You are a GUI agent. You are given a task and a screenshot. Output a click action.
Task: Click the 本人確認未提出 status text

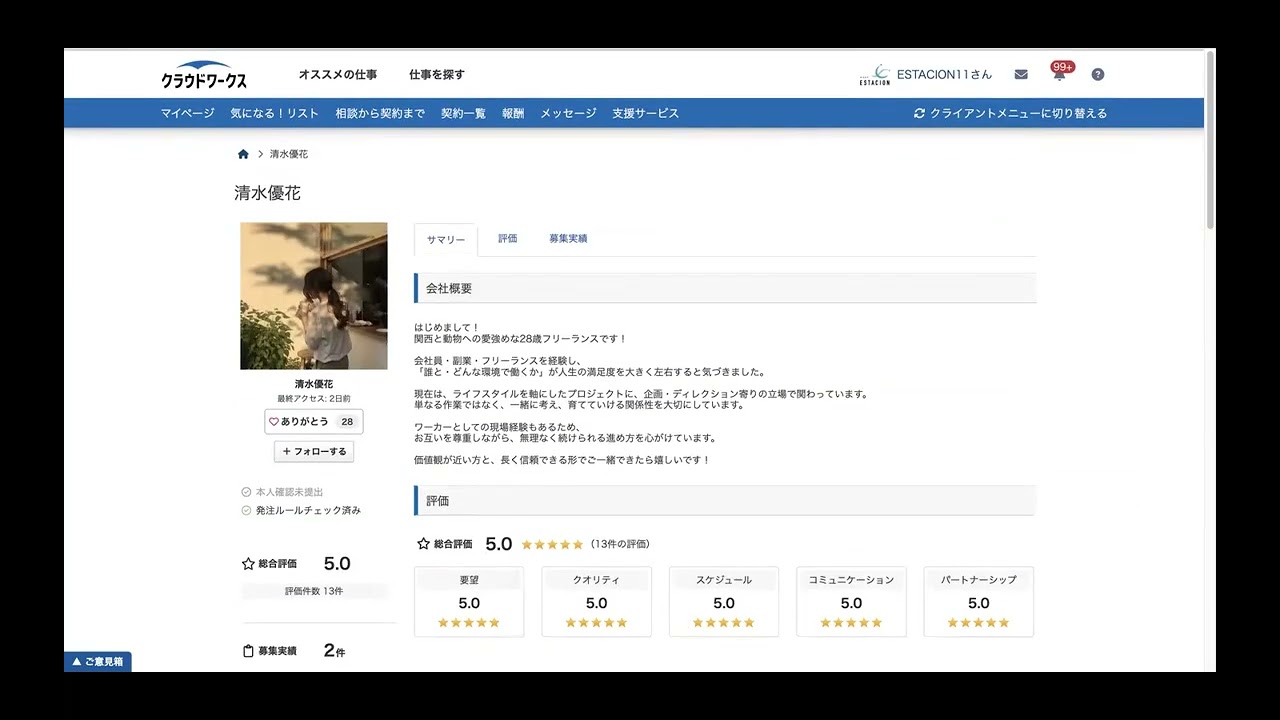tap(289, 492)
